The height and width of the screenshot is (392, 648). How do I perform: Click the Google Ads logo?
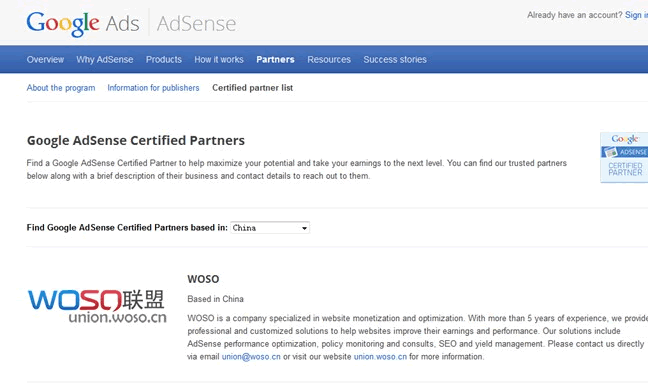point(83,23)
